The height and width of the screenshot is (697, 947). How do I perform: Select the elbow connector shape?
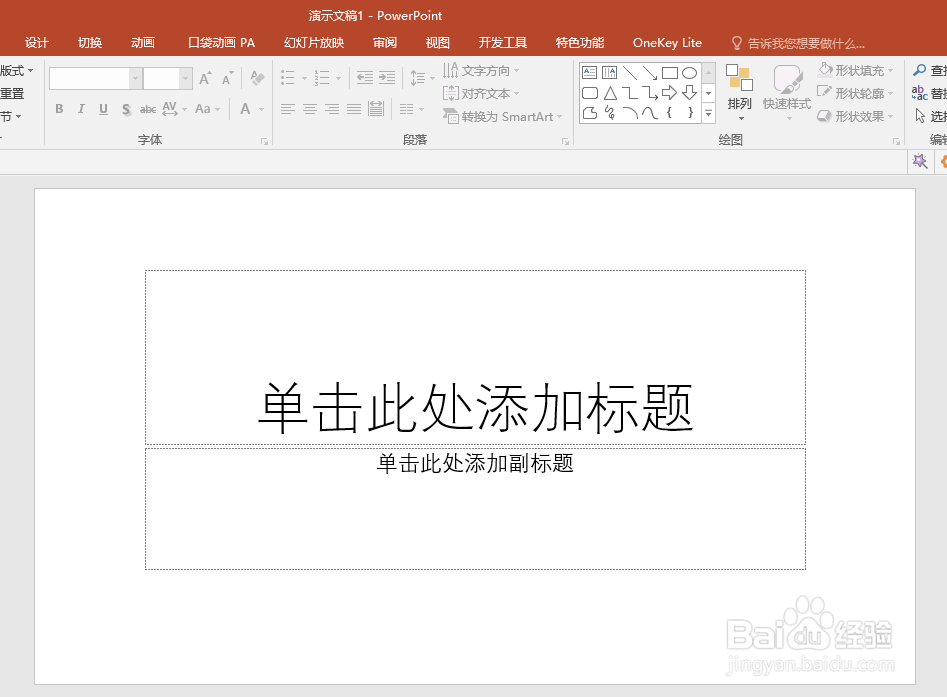click(630, 93)
